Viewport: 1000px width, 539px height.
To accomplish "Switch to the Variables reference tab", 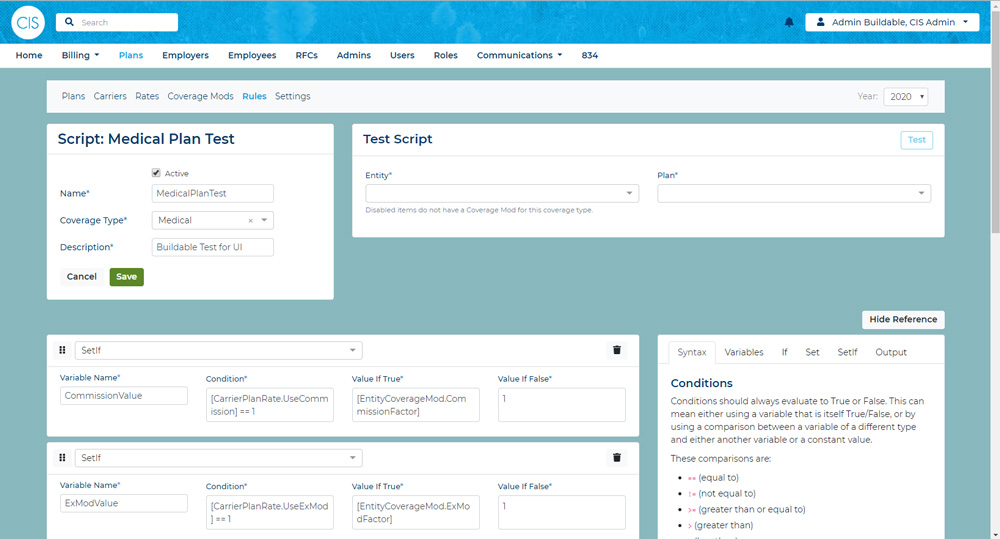I will [x=743, y=352].
